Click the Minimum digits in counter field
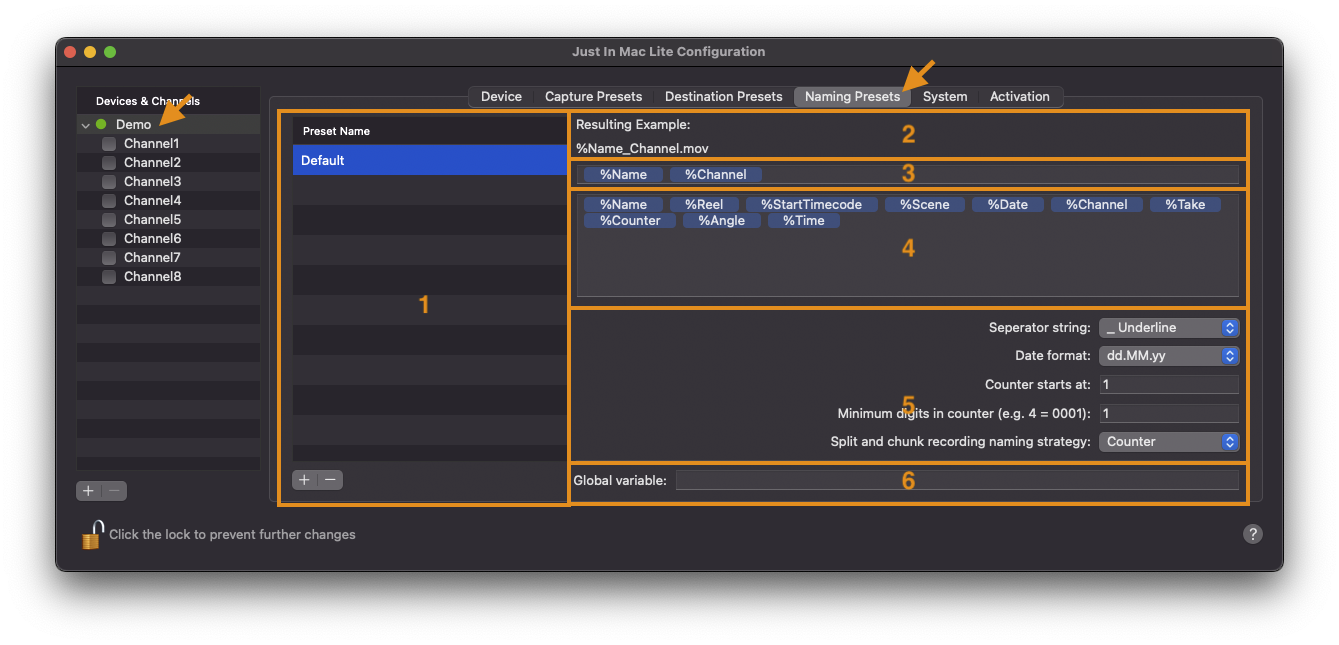Image resolution: width=1339 pixels, height=645 pixels. [x=1169, y=414]
